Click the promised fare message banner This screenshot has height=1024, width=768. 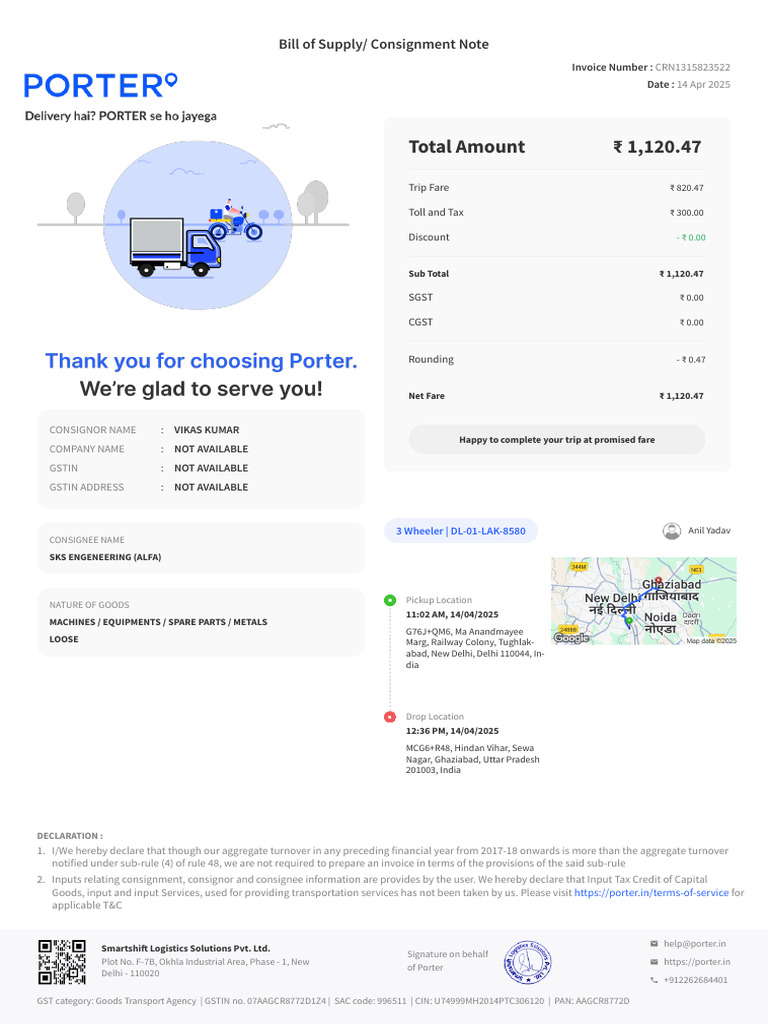coord(557,439)
